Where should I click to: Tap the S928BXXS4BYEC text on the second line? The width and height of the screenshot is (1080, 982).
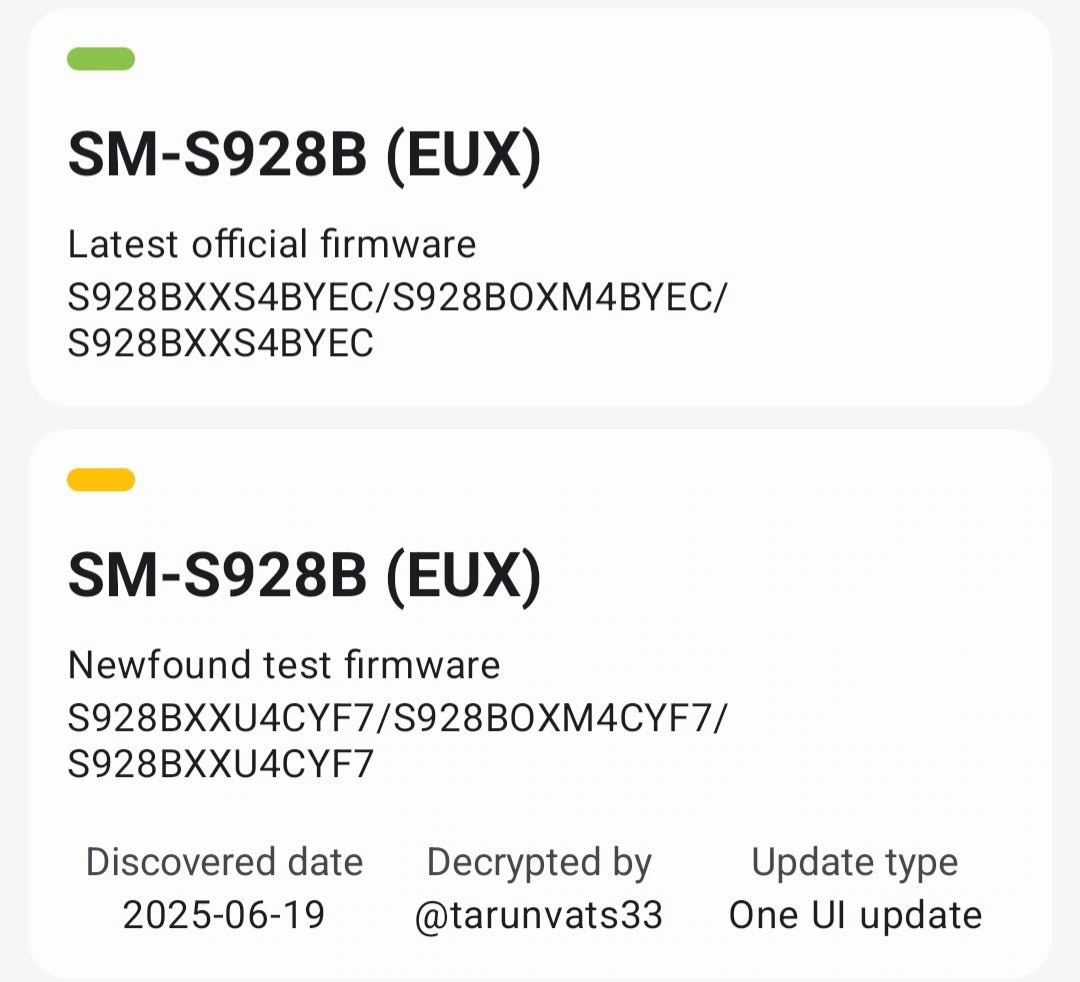221,344
